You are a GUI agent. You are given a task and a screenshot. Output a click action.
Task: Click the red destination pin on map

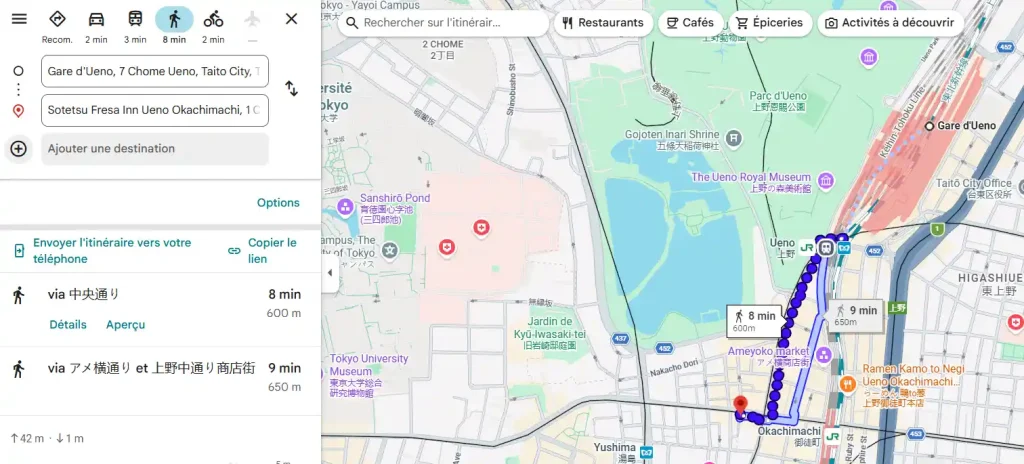point(740,405)
